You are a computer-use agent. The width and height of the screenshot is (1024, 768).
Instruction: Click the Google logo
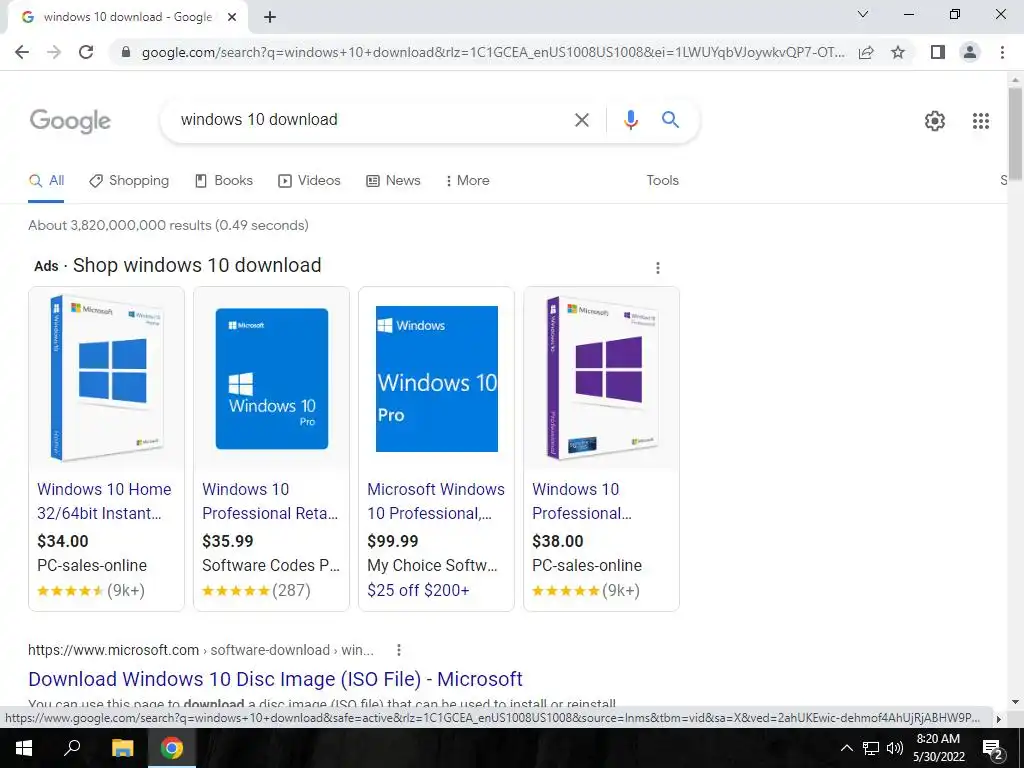(71, 121)
